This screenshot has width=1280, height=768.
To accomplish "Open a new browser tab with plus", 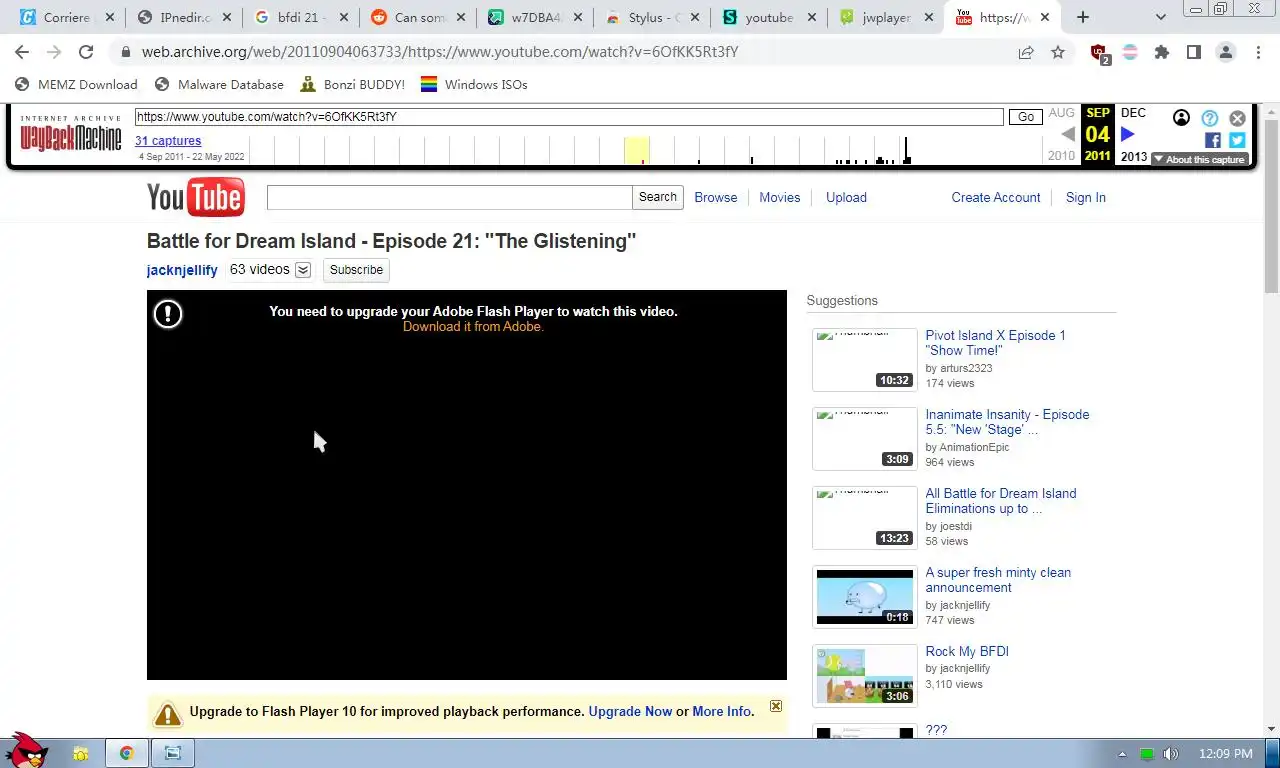I will pyautogui.click(x=1083, y=17).
